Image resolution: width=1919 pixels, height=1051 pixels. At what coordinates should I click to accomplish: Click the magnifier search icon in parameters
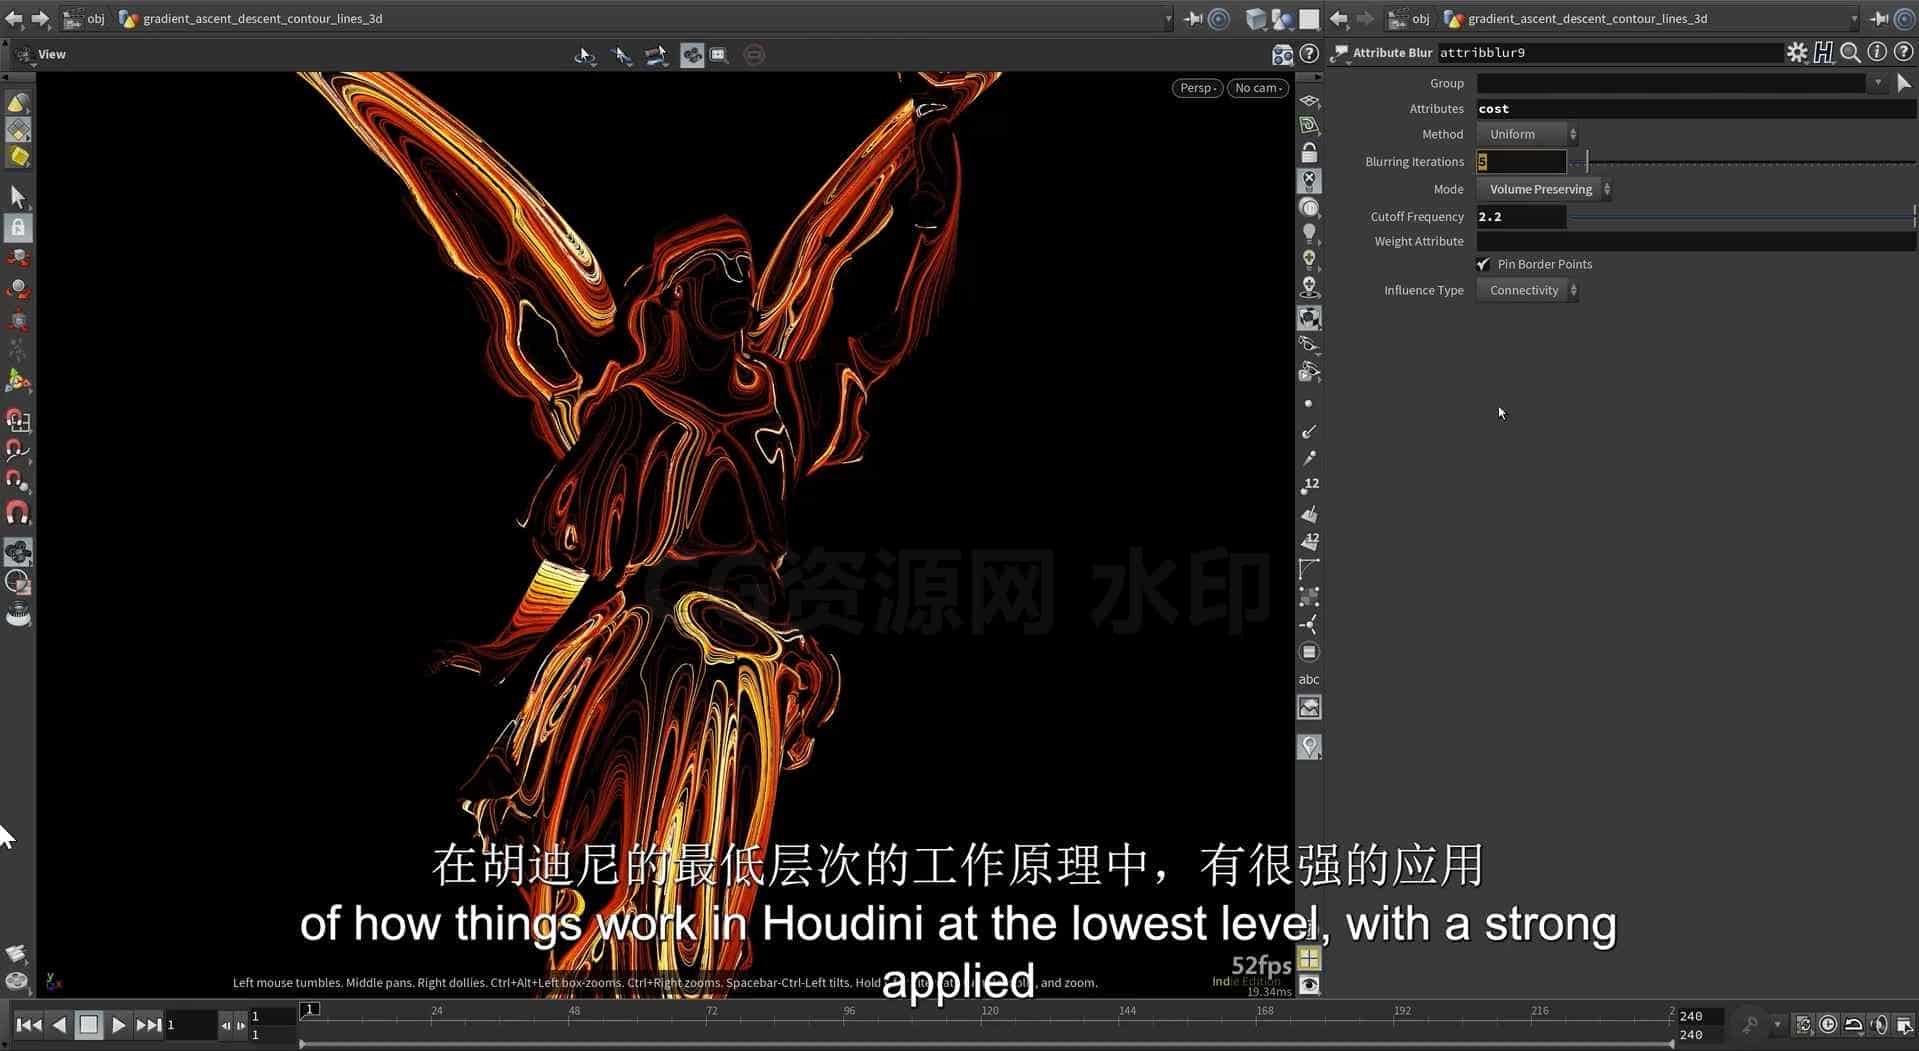coord(1850,53)
